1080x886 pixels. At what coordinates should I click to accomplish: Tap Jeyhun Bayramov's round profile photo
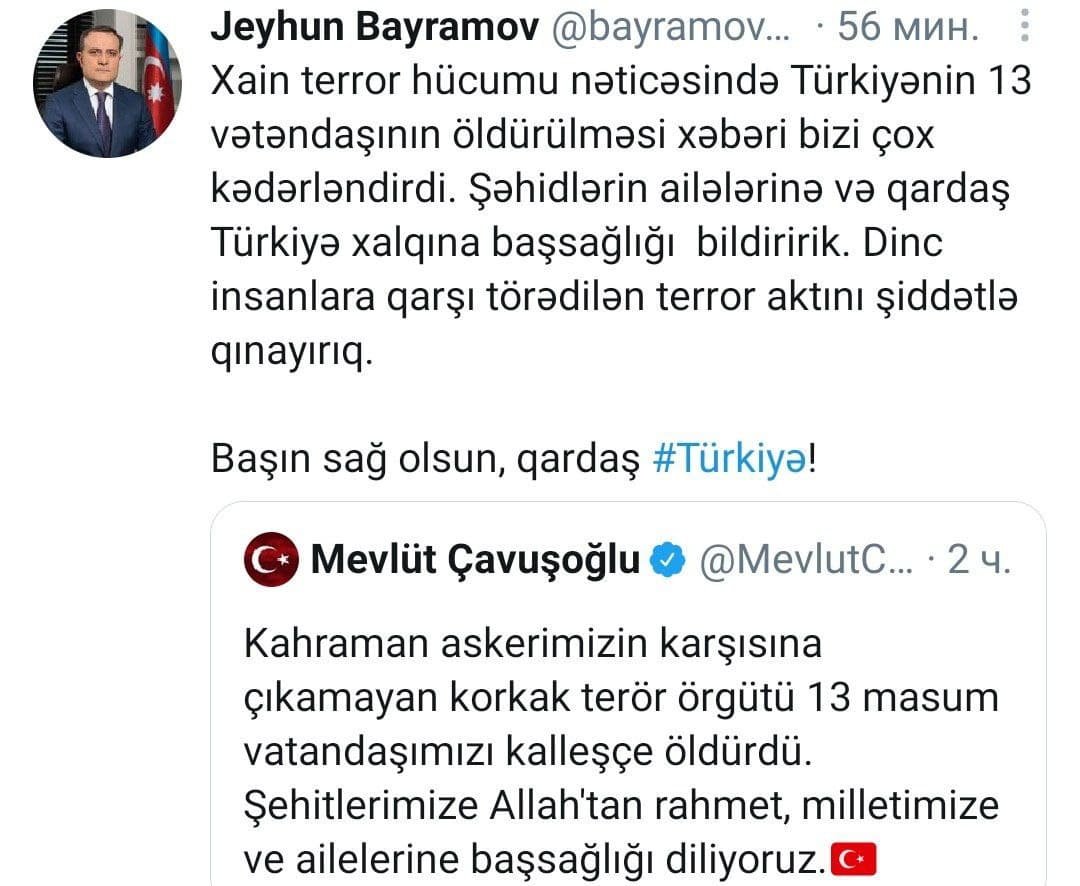click(107, 83)
